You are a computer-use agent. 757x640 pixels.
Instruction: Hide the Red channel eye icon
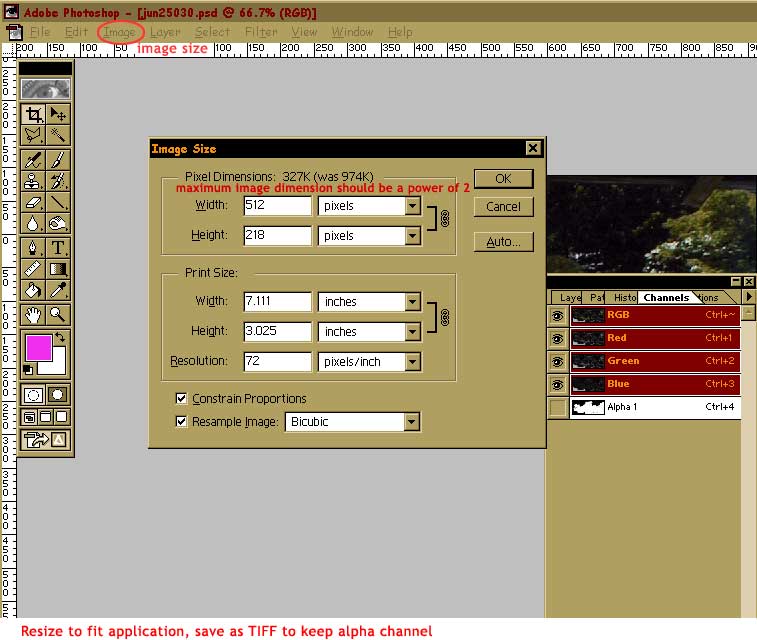coord(557,338)
